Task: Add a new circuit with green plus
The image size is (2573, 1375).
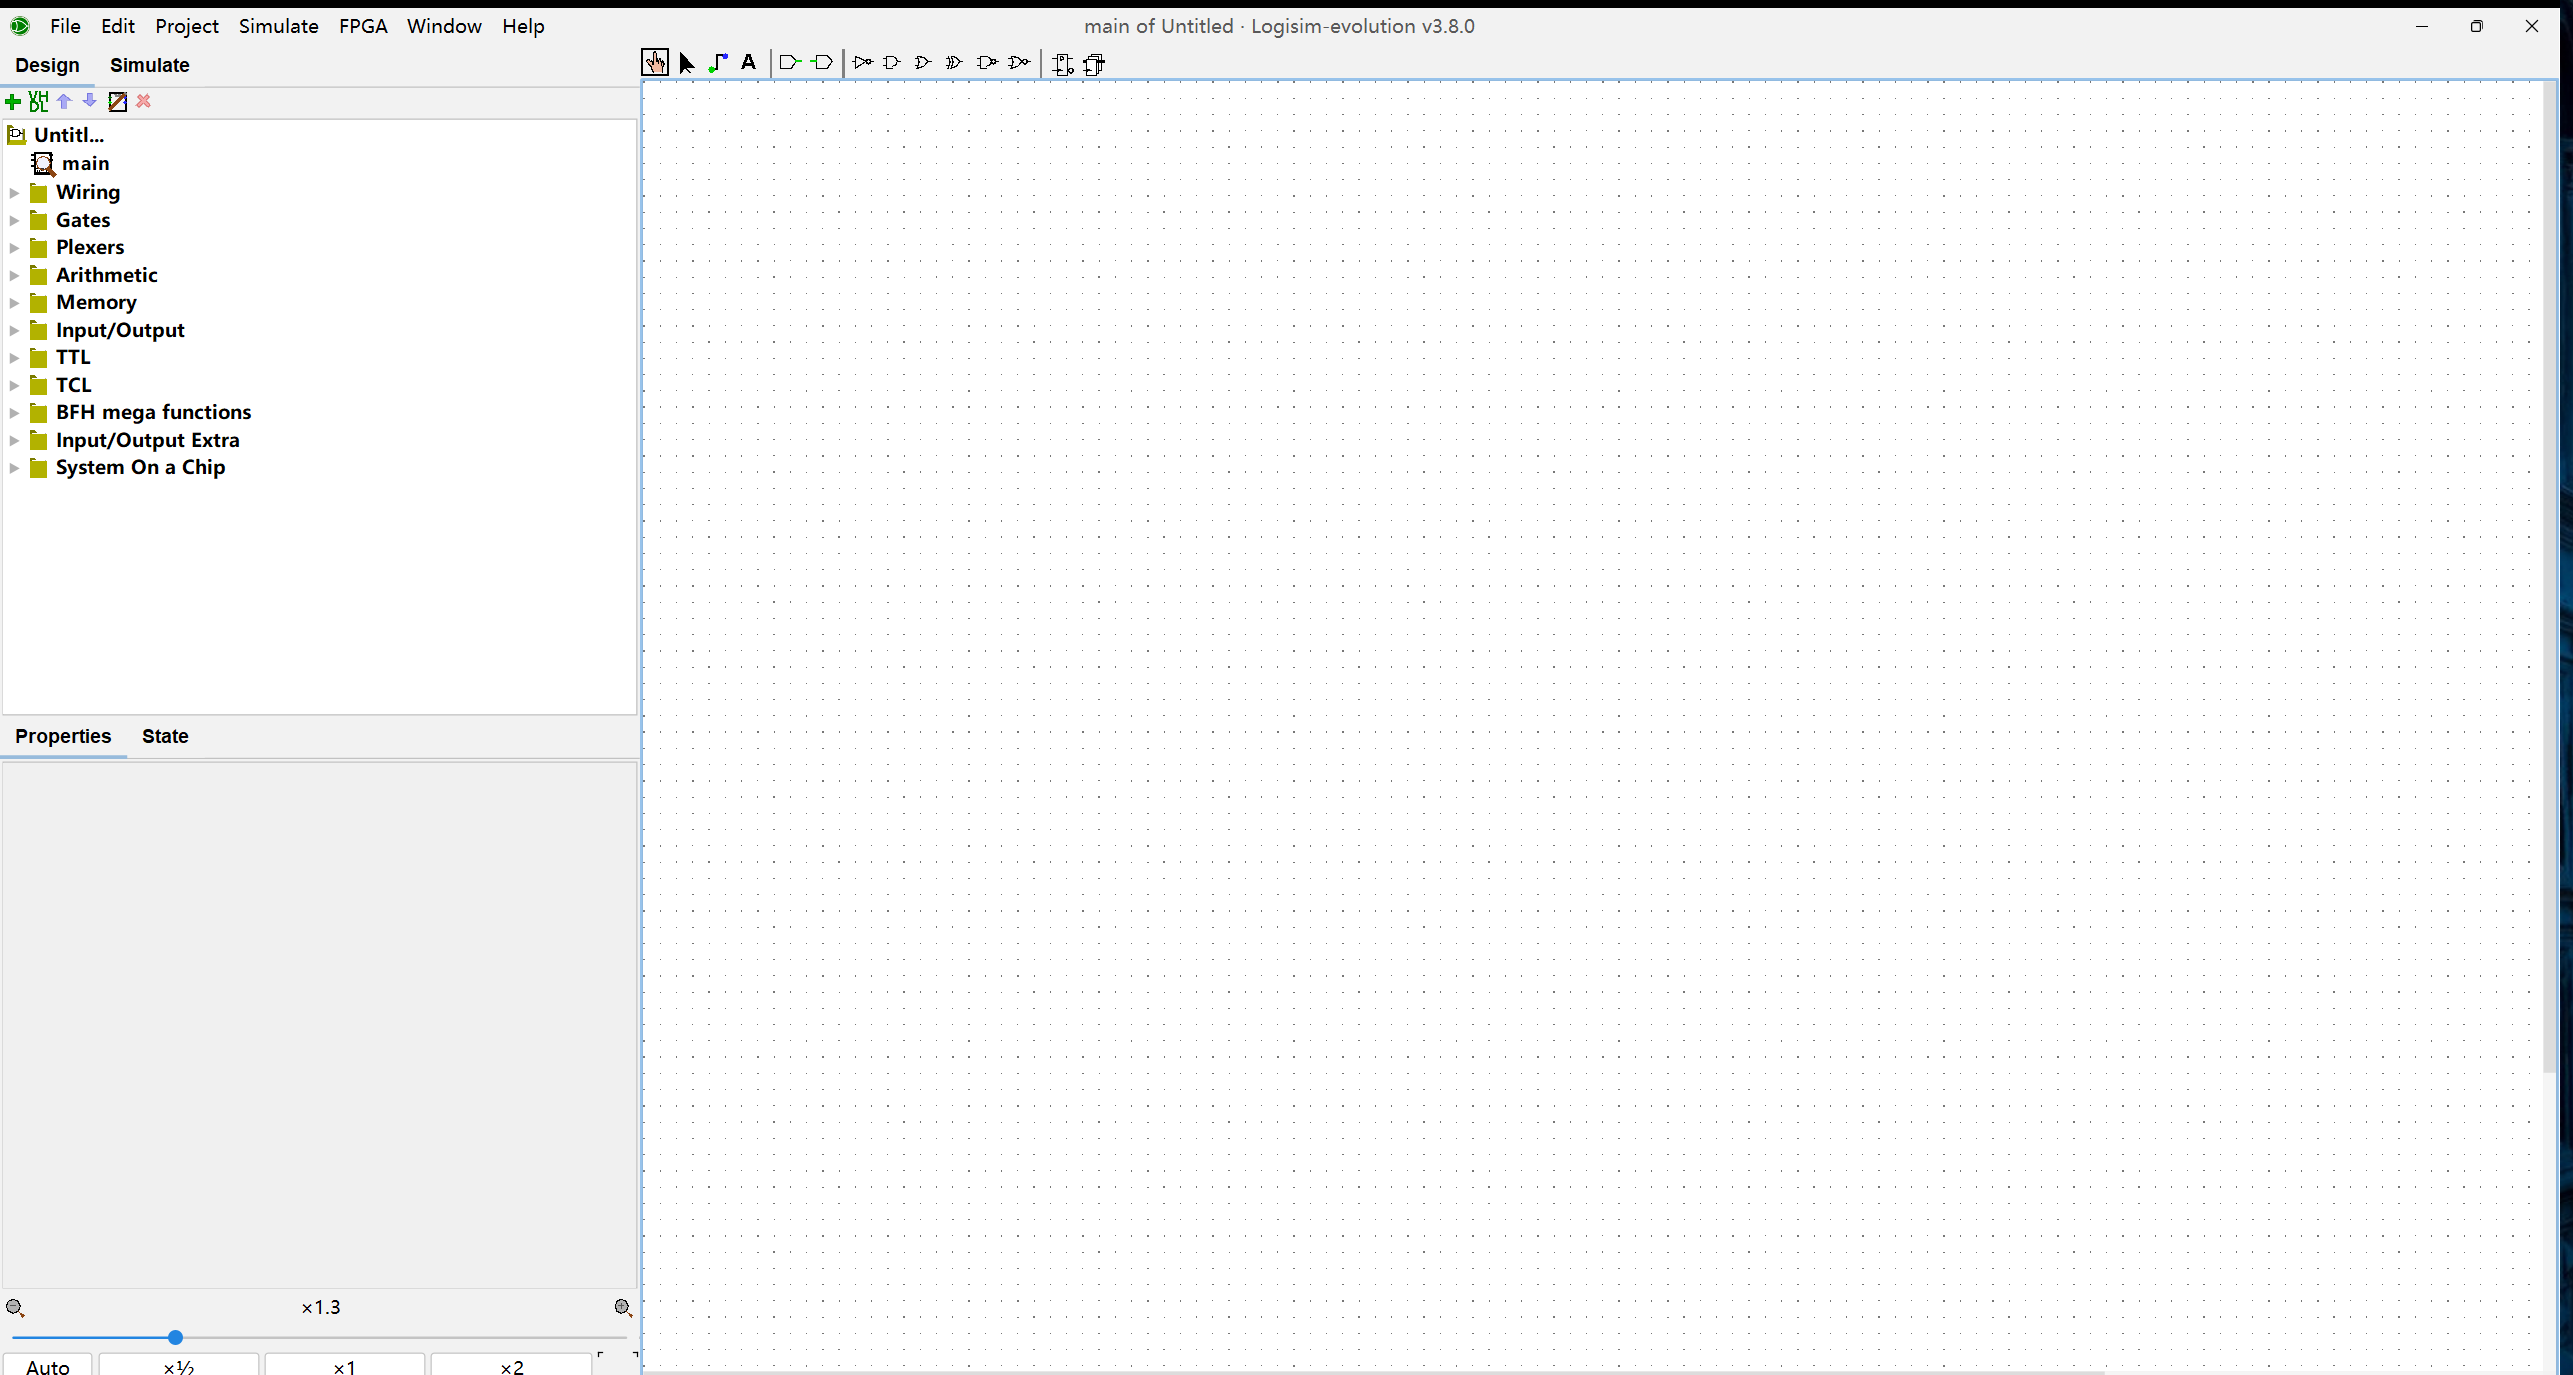Action: (13, 102)
